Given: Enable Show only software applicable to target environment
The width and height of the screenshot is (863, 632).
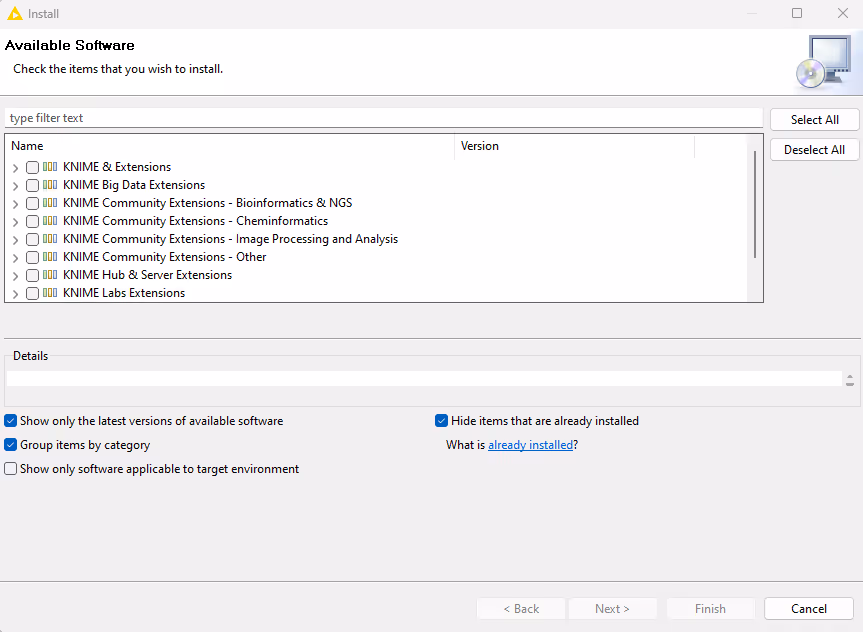Looking at the screenshot, I should [x=11, y=469].
